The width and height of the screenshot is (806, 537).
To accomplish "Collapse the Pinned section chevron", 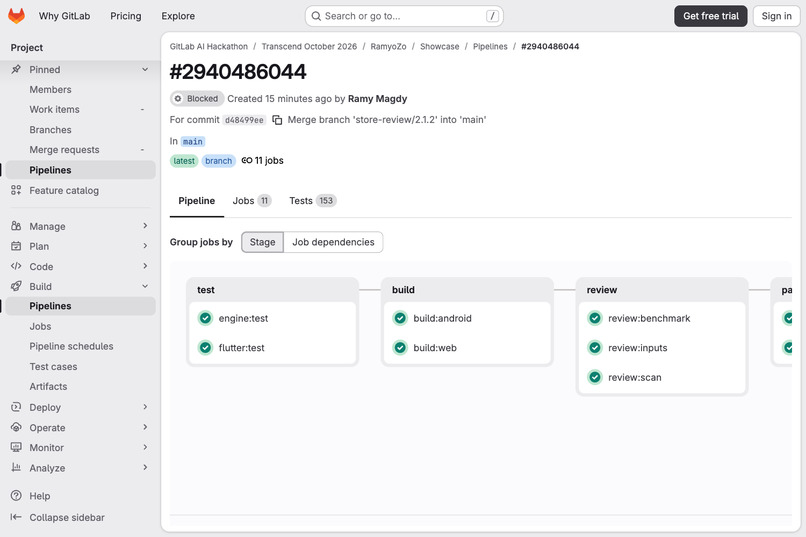I will 145,69.
